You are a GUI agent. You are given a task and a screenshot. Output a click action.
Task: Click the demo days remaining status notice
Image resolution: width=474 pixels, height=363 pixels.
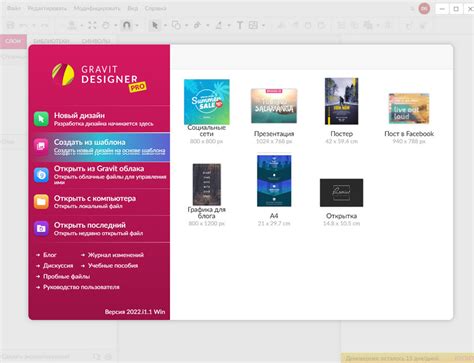(x=407, y=358)
